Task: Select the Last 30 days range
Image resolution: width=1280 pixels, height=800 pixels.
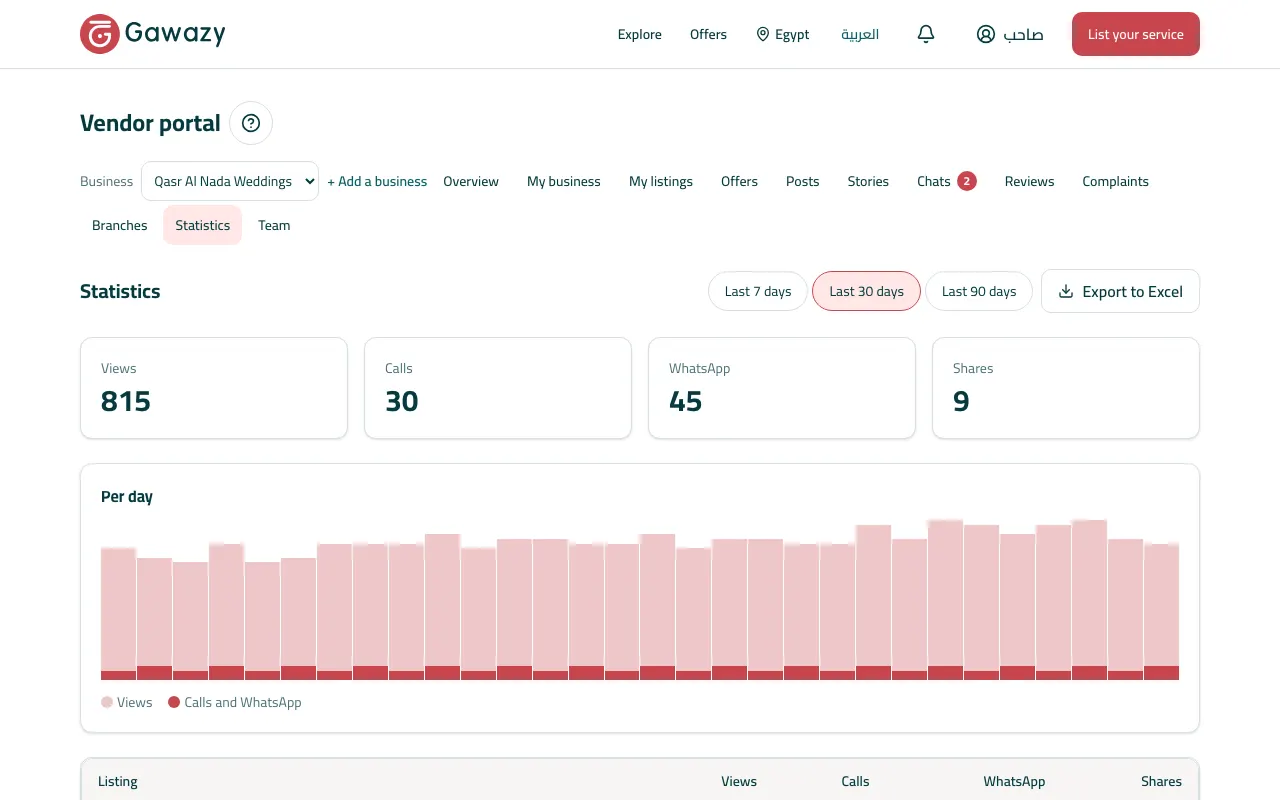Action: point(866,291)
